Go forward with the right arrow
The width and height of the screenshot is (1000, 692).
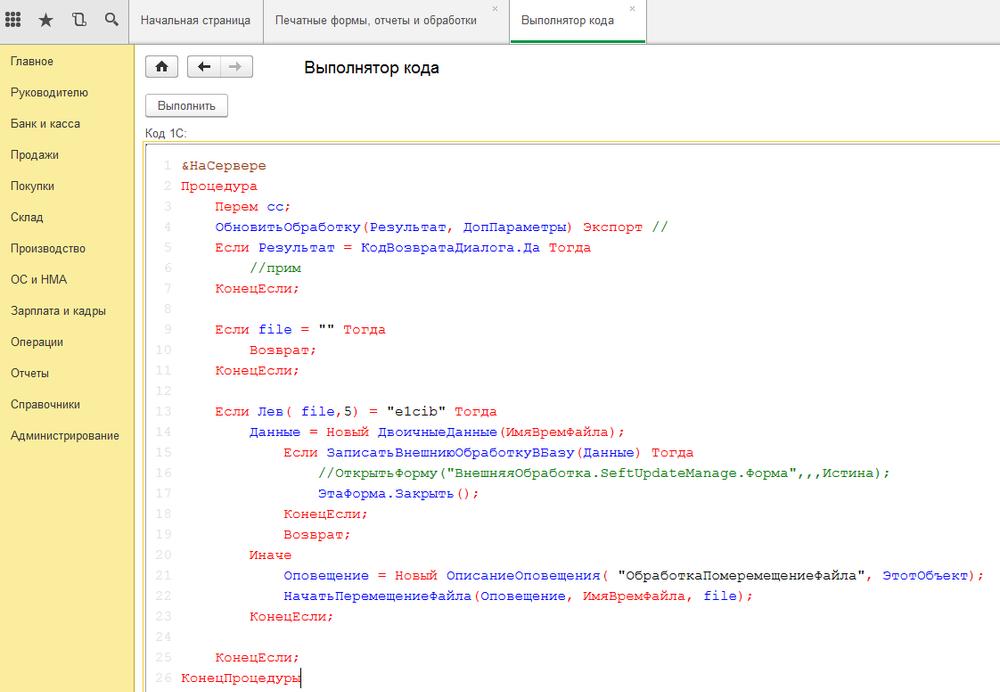pyautogui.click(x=236, y=66)
